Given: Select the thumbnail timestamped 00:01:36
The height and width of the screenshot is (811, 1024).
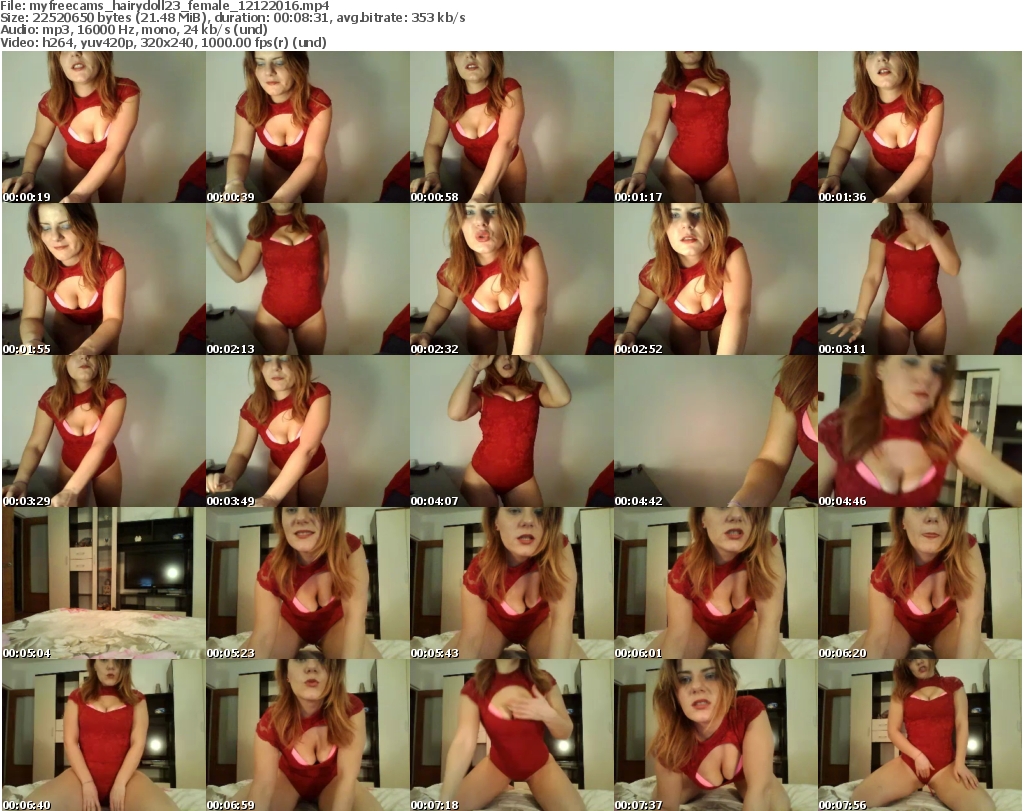Looking at the screenshot, I should (920, 127).
